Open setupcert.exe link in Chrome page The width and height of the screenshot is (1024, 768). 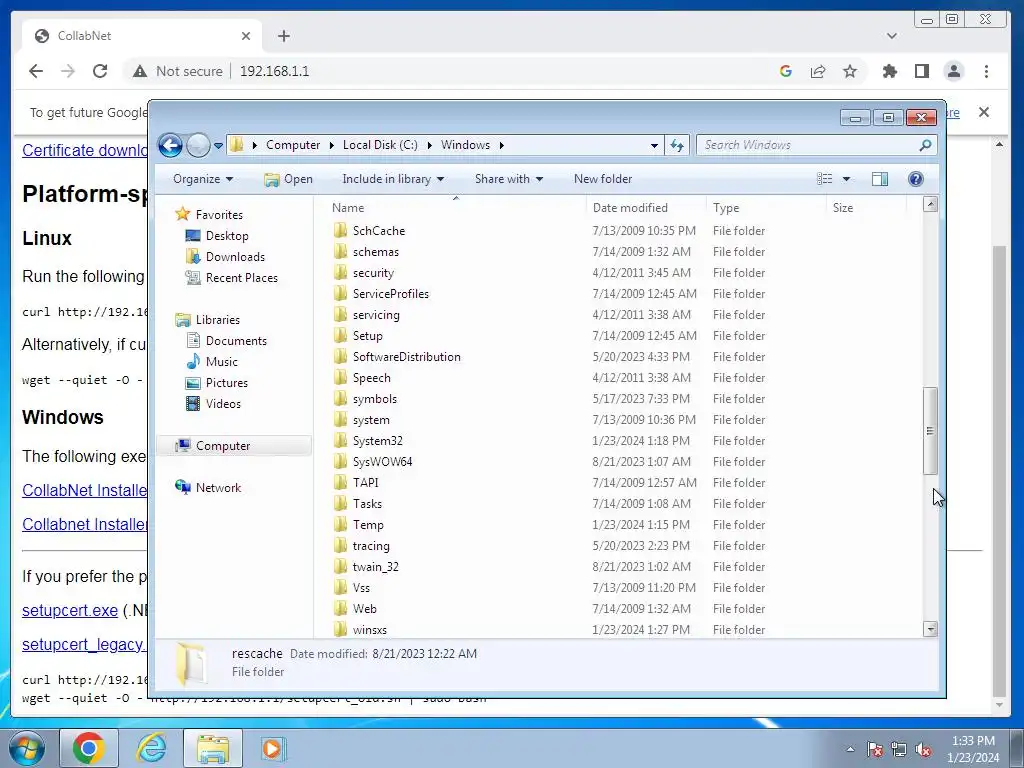[70, 611]
